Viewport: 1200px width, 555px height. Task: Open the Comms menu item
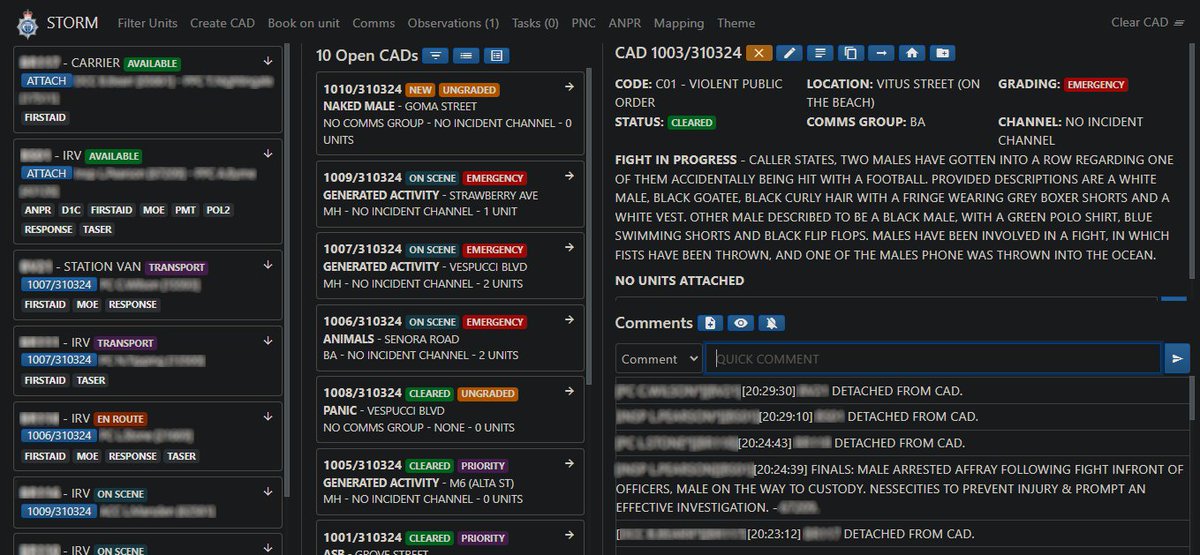click(374, 23)
